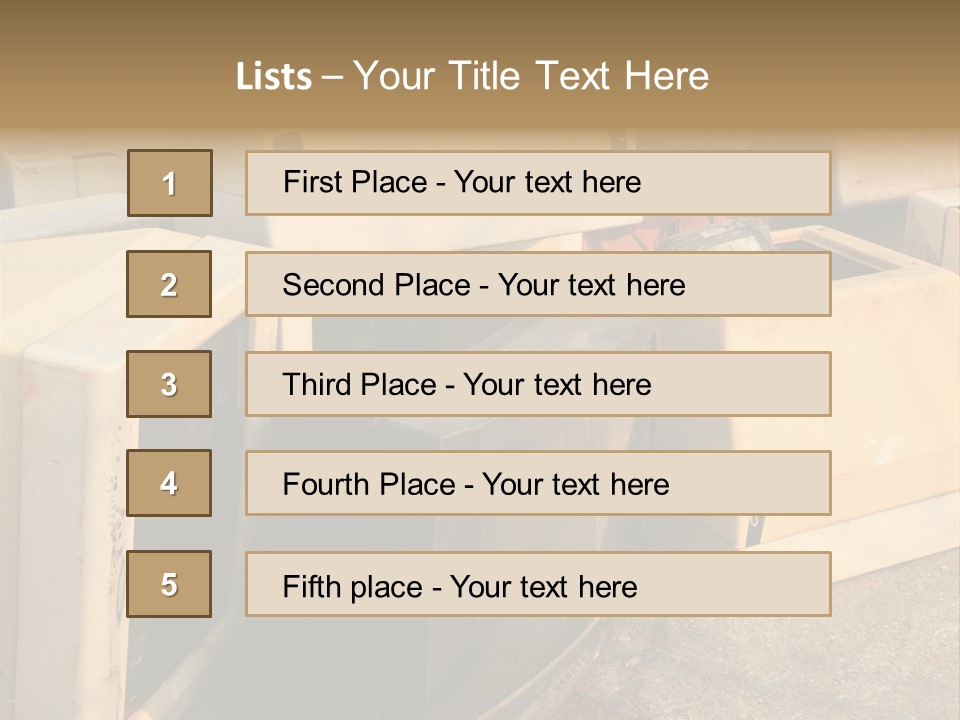Select the Fifth place text box
The image size is (960, 720).
coord(538,584)
